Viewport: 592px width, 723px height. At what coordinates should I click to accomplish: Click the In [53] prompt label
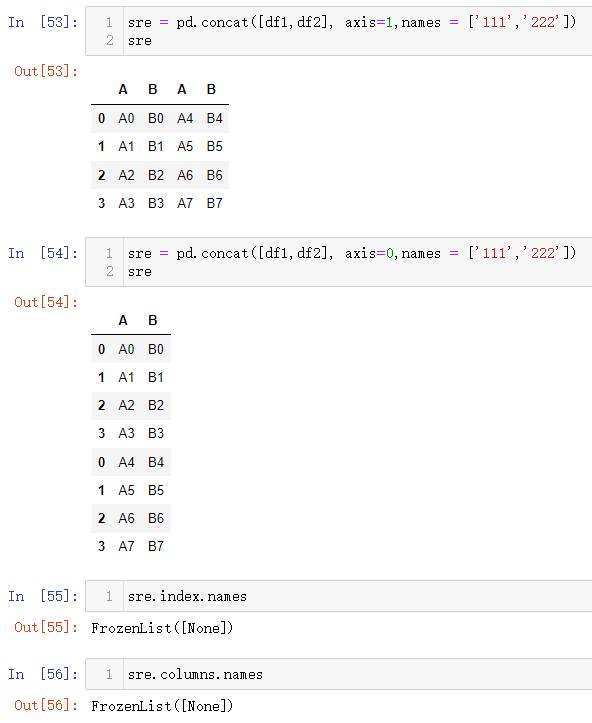click(43, 22)
